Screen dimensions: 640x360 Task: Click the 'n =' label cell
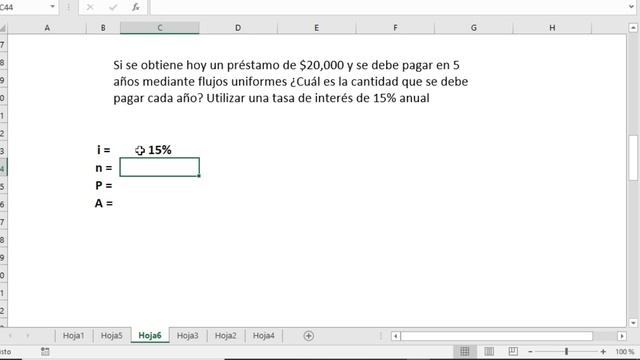click(x=103, y=168)
